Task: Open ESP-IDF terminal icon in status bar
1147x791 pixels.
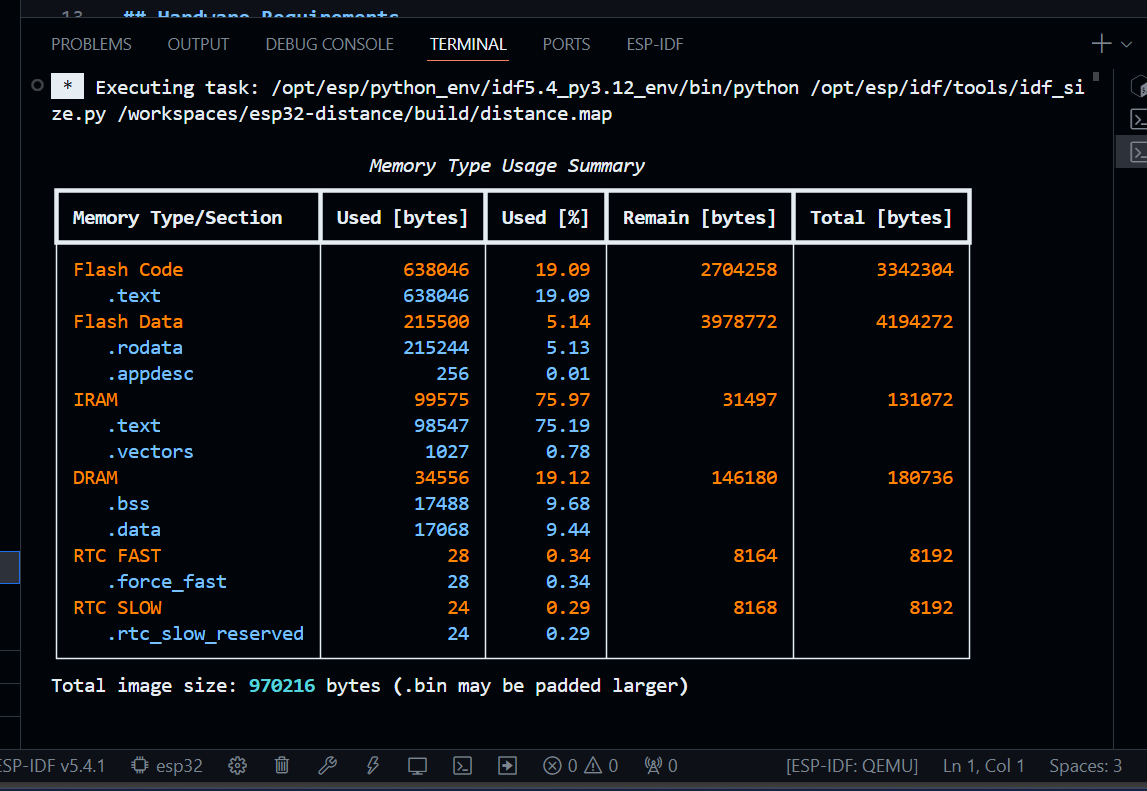Action: [462, 766]
